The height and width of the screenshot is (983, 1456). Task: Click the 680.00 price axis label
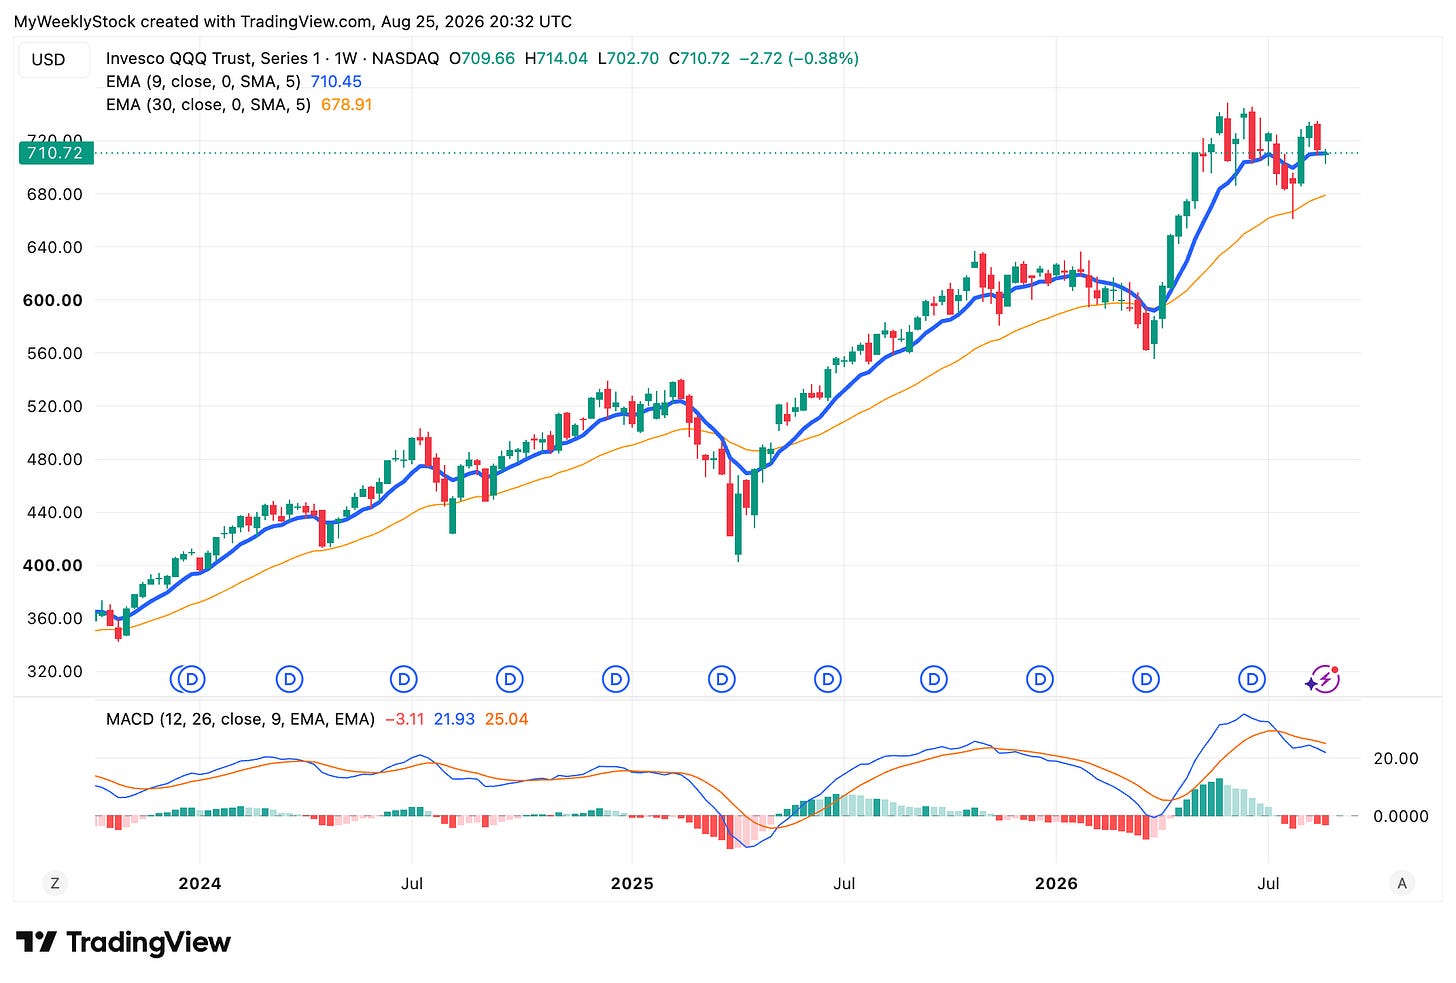click(55, 194)
